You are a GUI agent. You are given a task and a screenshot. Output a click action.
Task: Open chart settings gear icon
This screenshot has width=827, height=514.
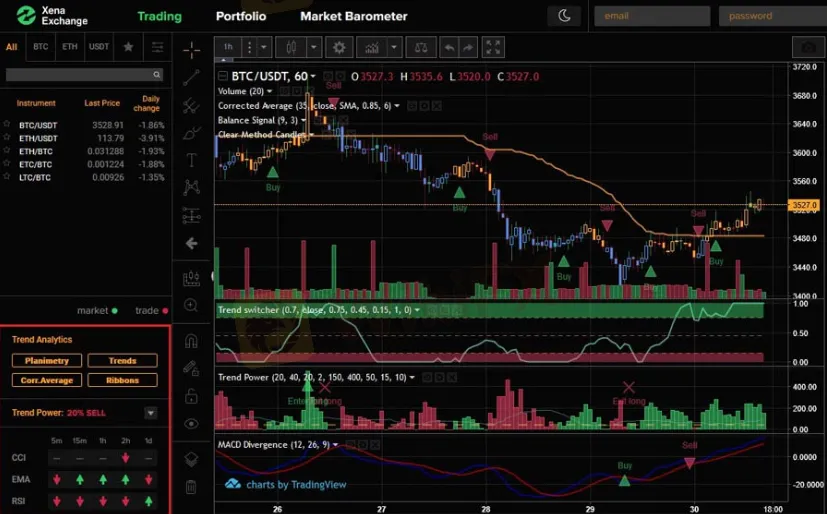click(339, 47)
